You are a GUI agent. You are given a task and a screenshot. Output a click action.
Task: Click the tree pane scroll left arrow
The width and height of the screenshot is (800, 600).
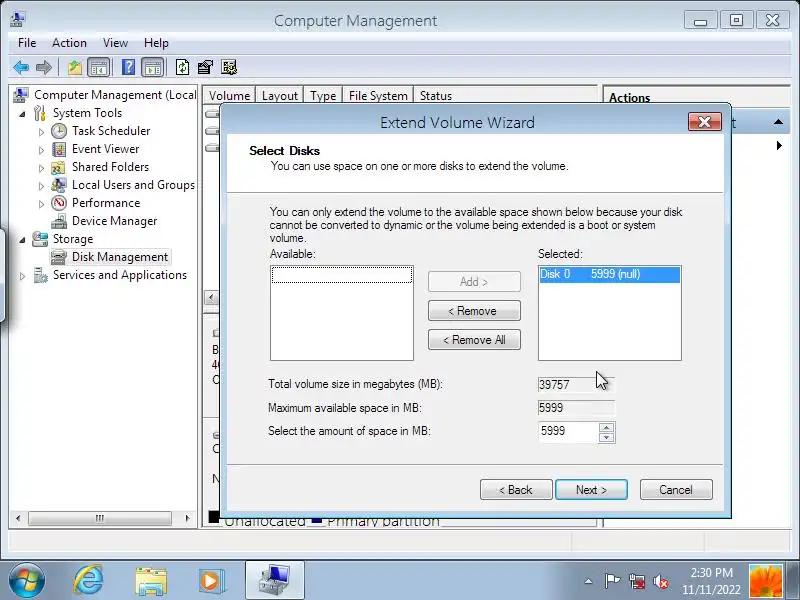tap(18, 518)
